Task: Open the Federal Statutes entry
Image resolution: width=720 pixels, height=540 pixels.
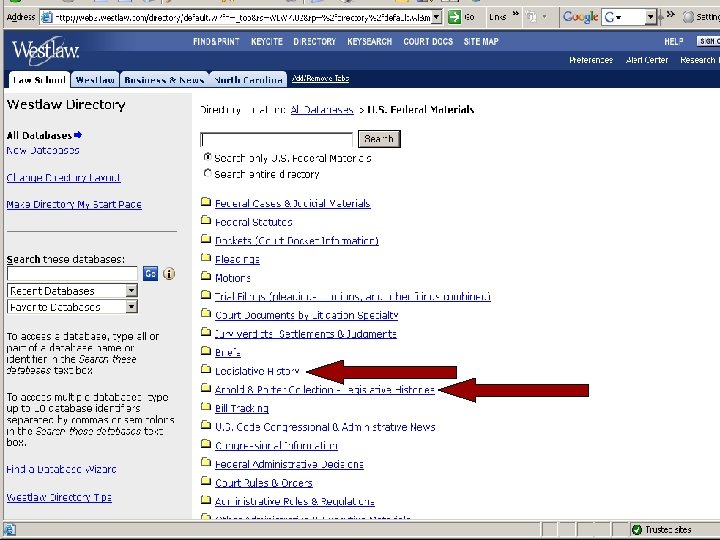Action: tap(253, 222)
